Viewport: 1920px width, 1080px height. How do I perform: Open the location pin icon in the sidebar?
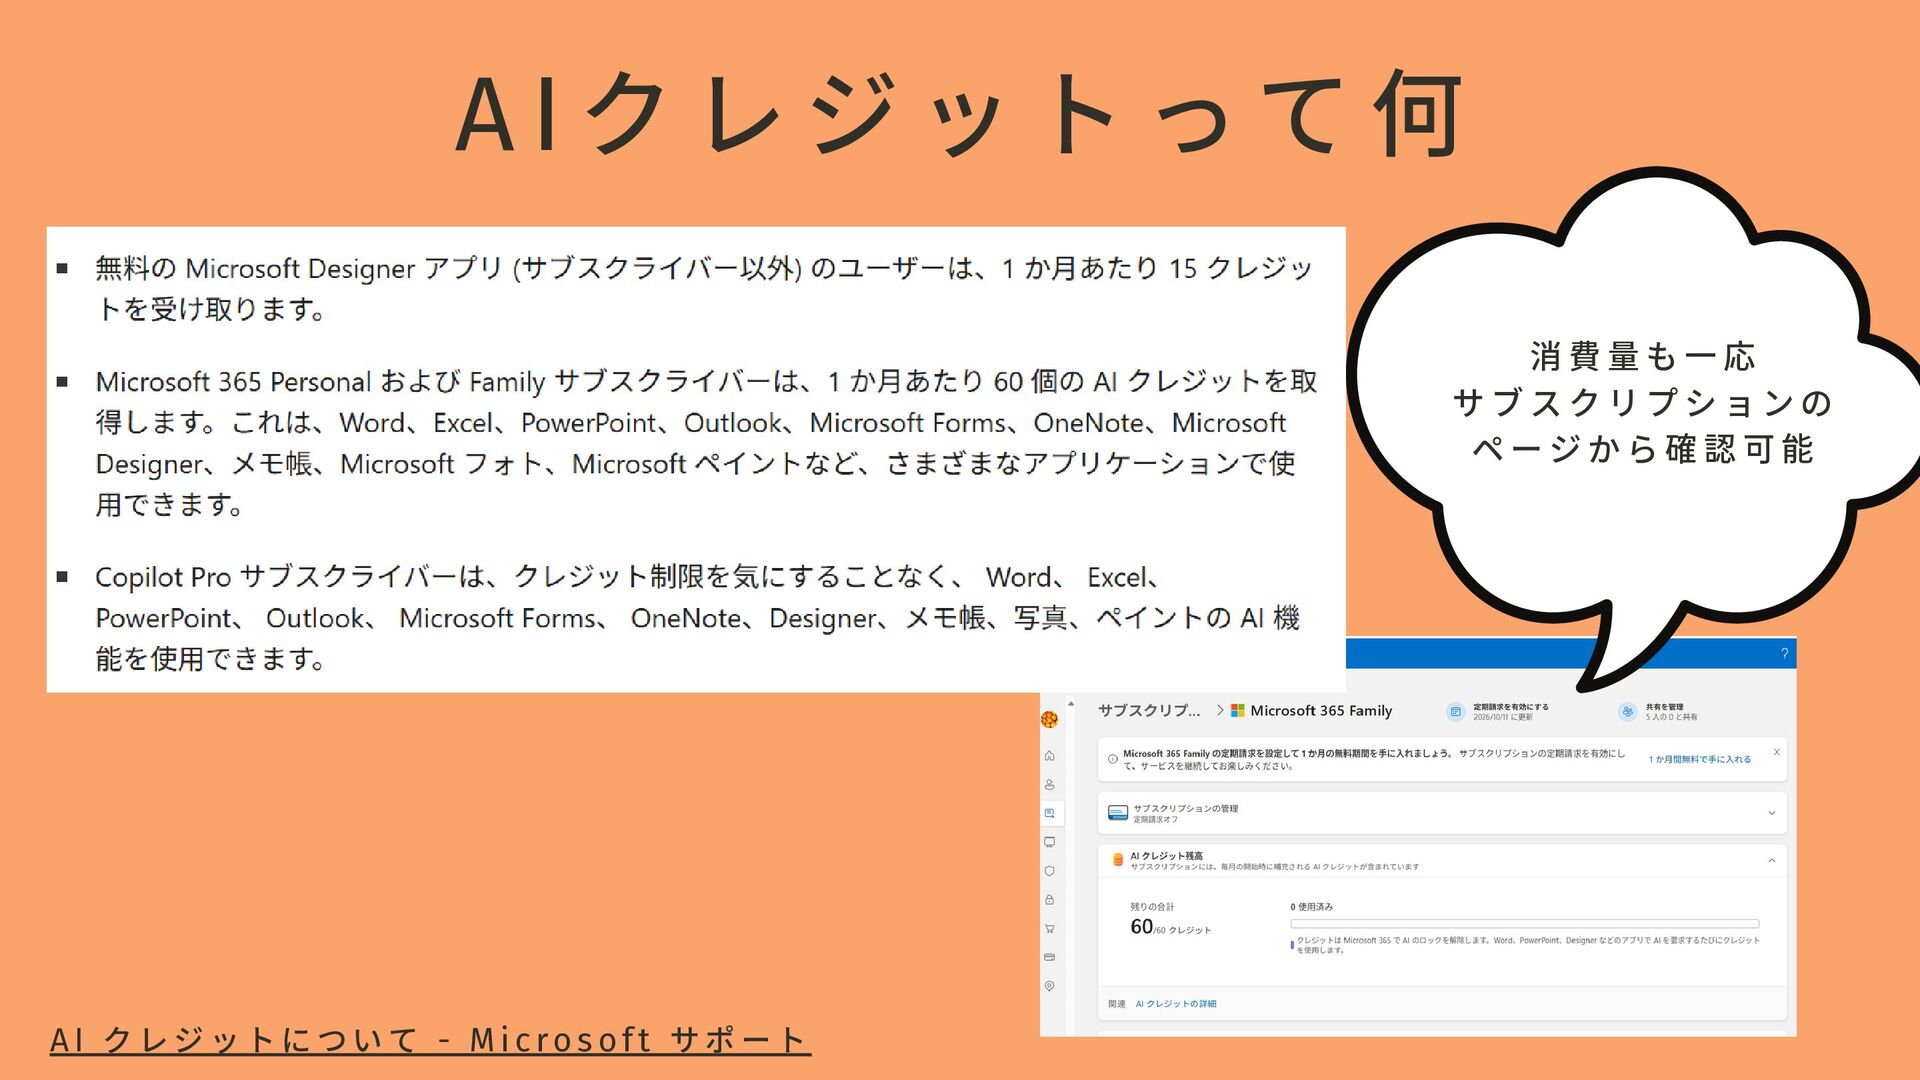click(1049, 986)
